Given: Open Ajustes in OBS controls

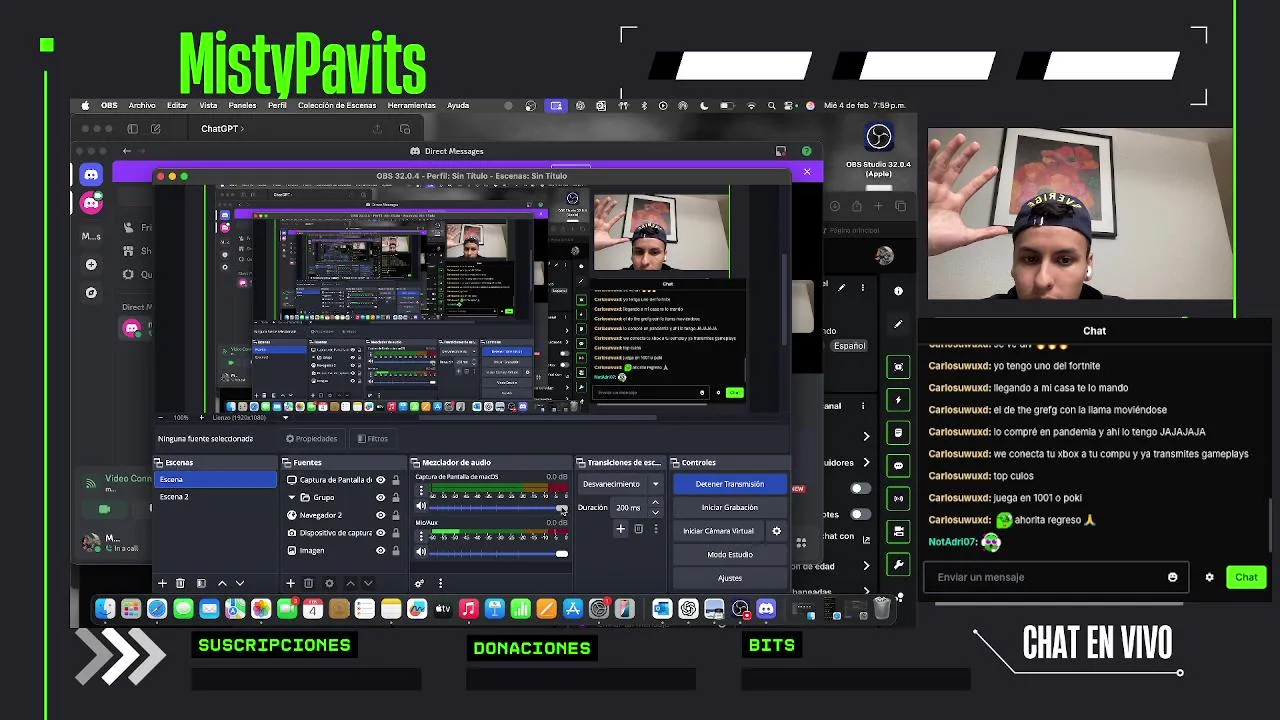Looking at the screenshot, I should [x=729, y=578].
